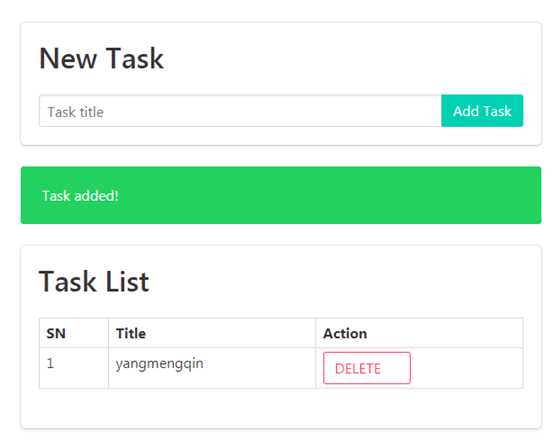Select the Title column header
554x440 pixels.
tap(131, 333)
